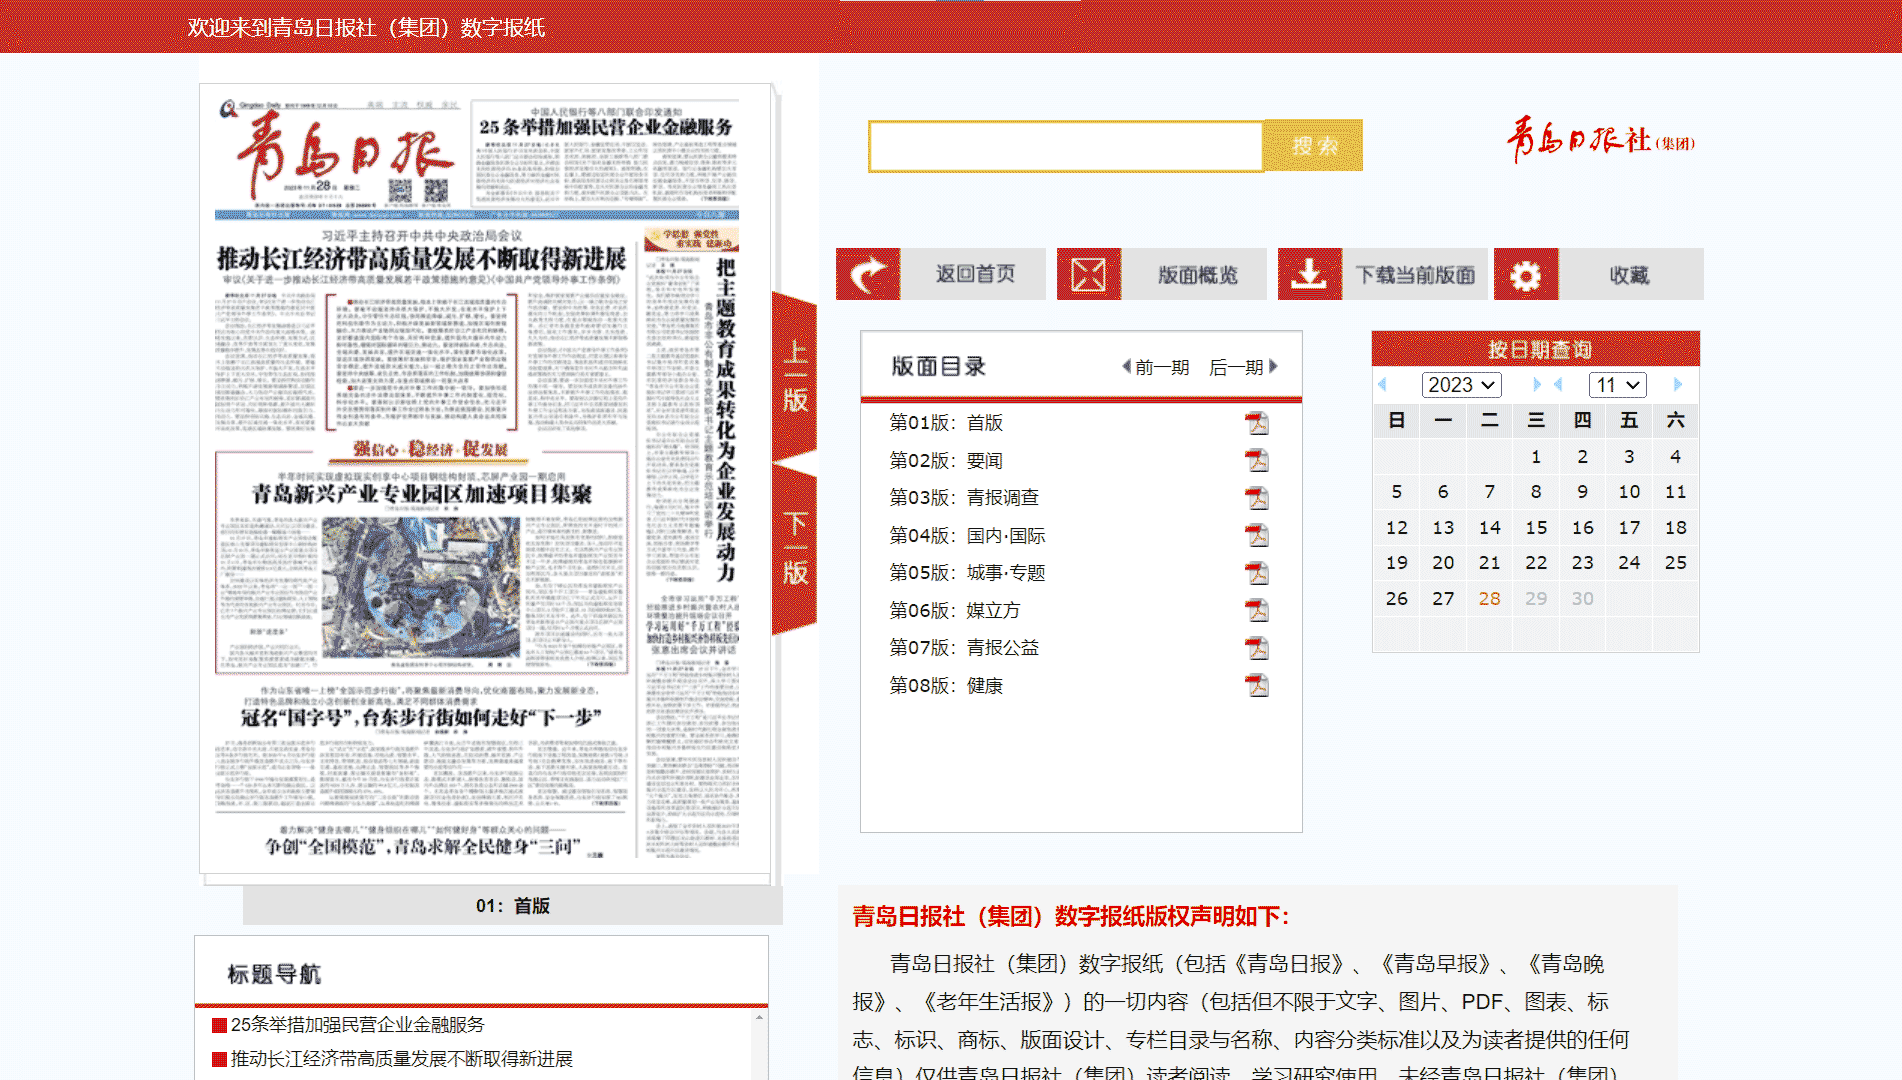Go to 后一期 next issue

click(x=1243, y=367)
